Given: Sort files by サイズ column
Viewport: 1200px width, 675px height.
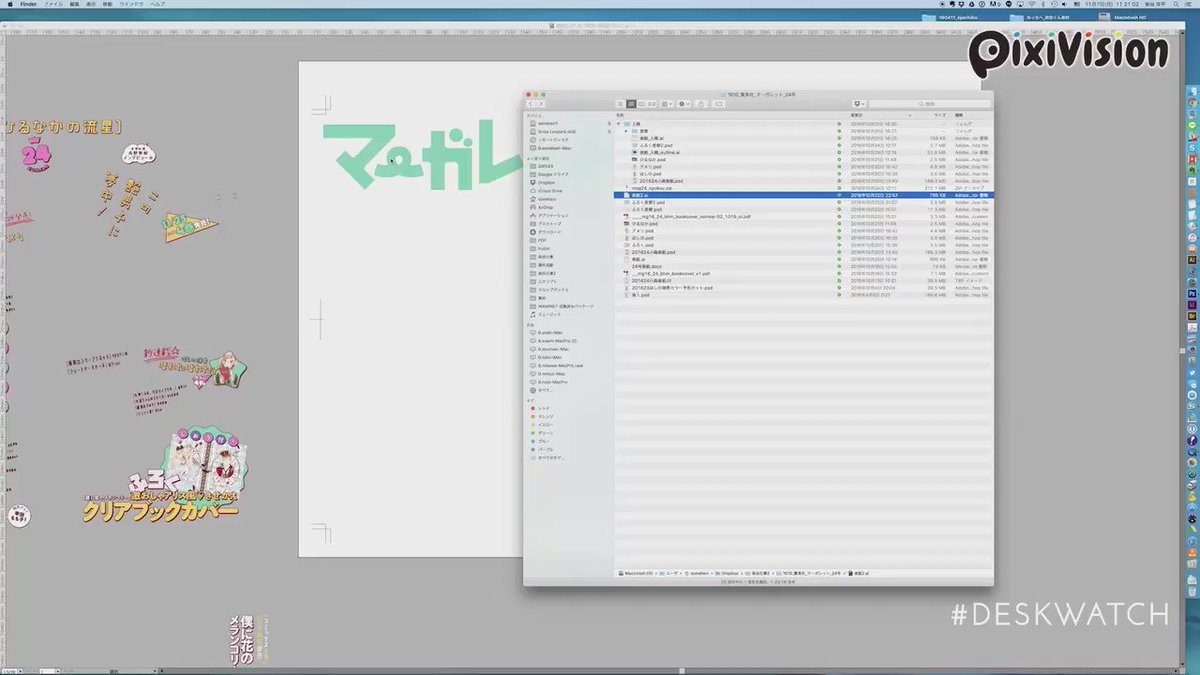Looking at the screenshot, I should point(939,116).
